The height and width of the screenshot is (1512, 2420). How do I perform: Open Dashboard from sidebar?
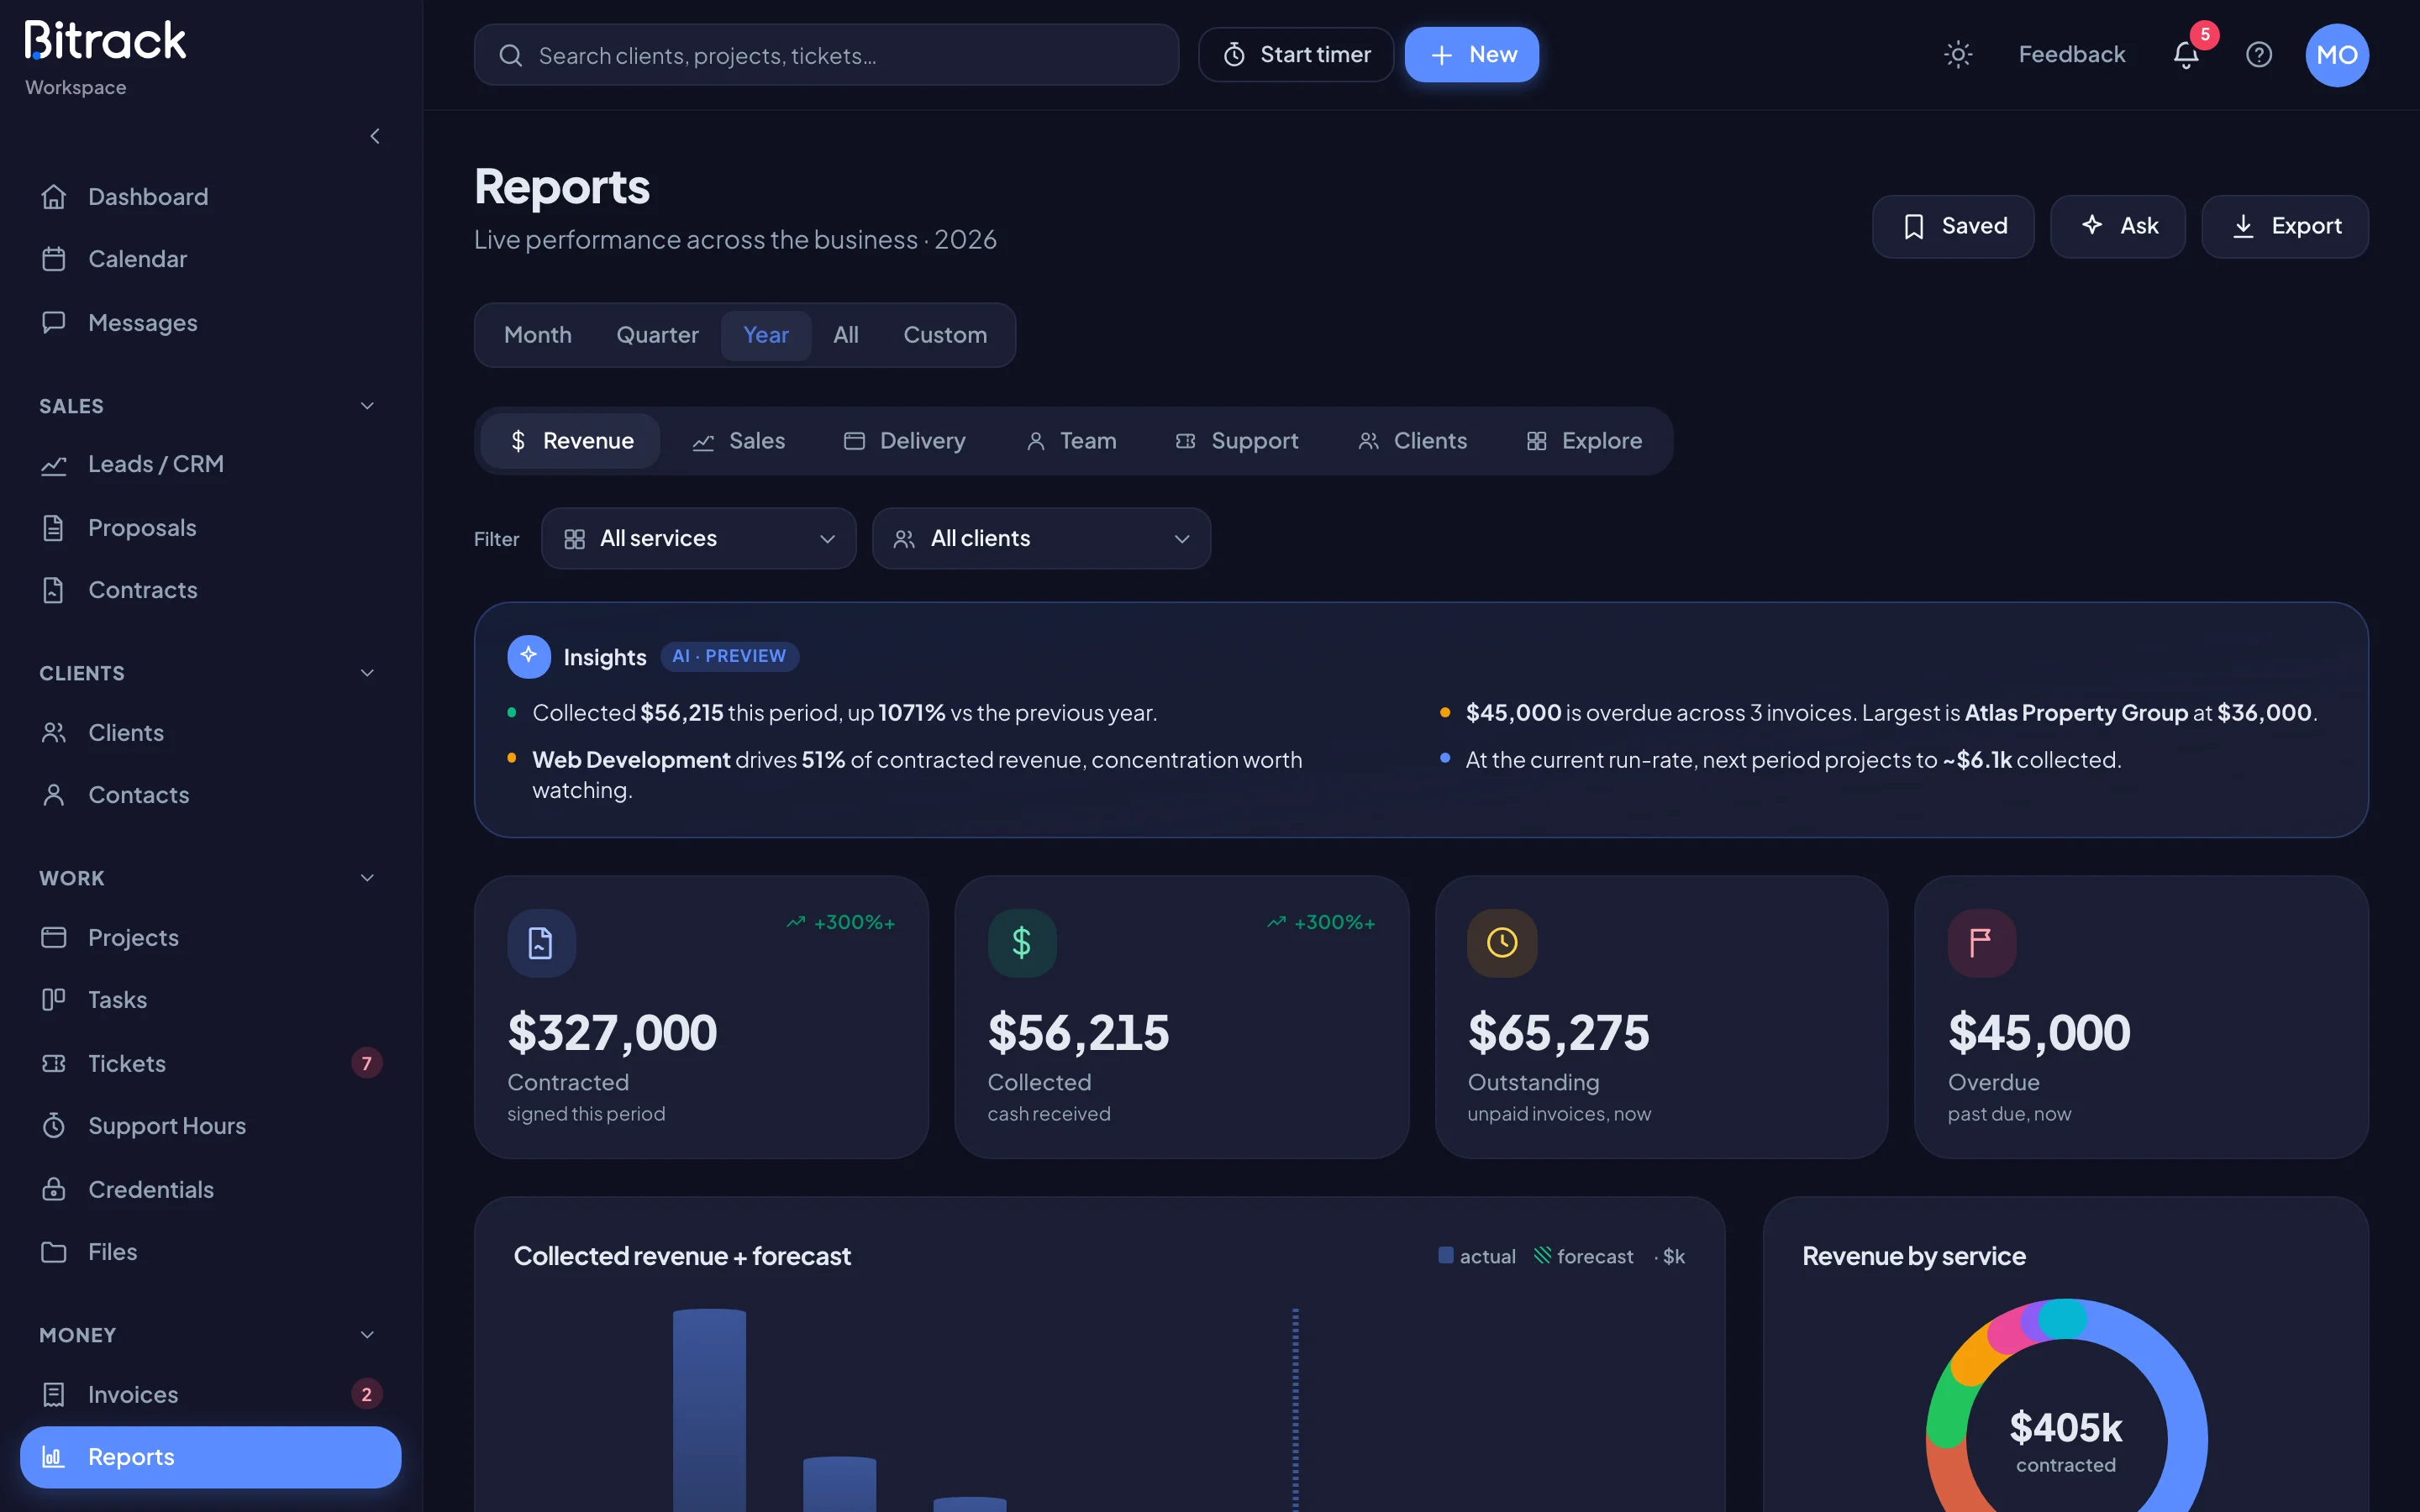[x=210, y=197]
